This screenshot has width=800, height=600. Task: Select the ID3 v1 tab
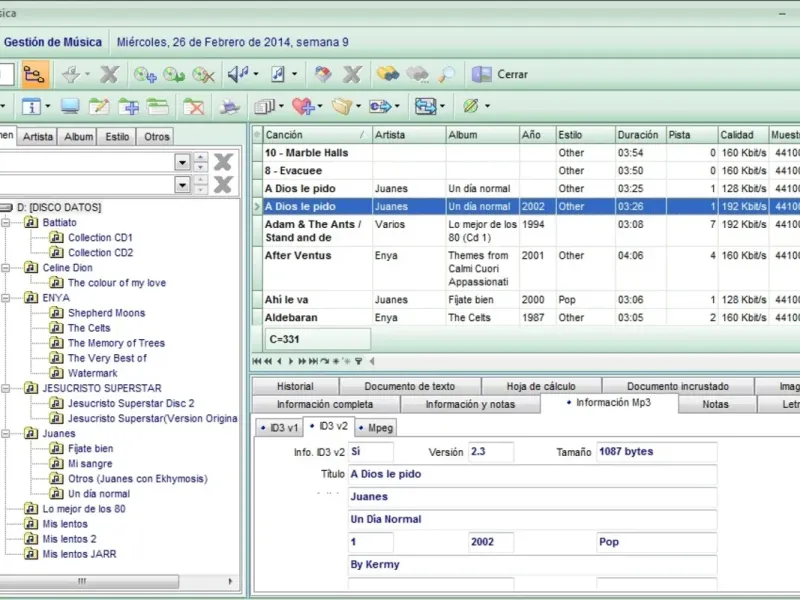(279, 428)
